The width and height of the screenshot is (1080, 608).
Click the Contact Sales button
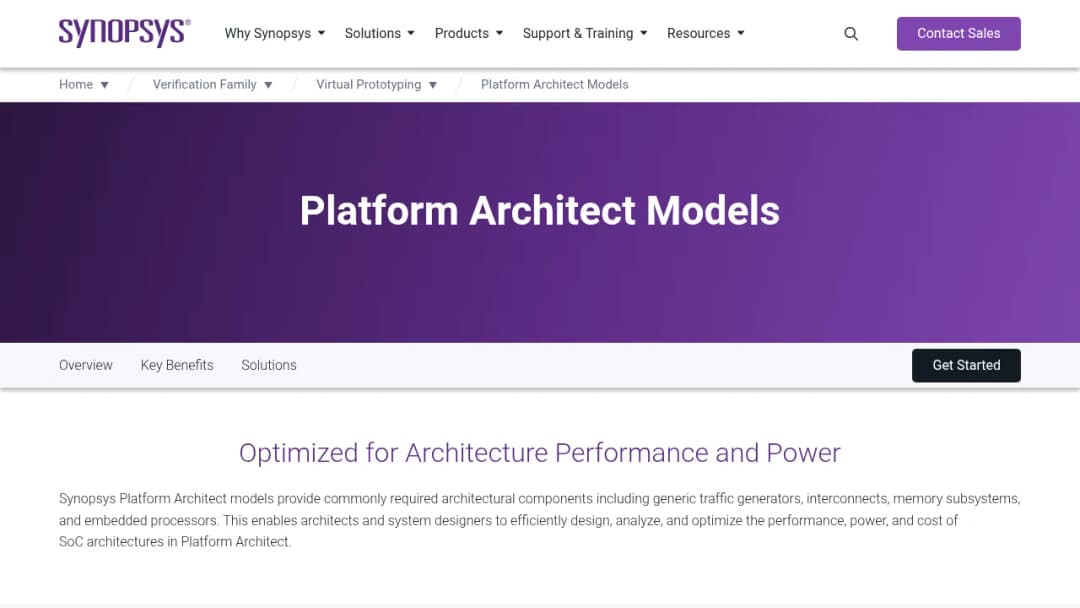pos(958,34)
